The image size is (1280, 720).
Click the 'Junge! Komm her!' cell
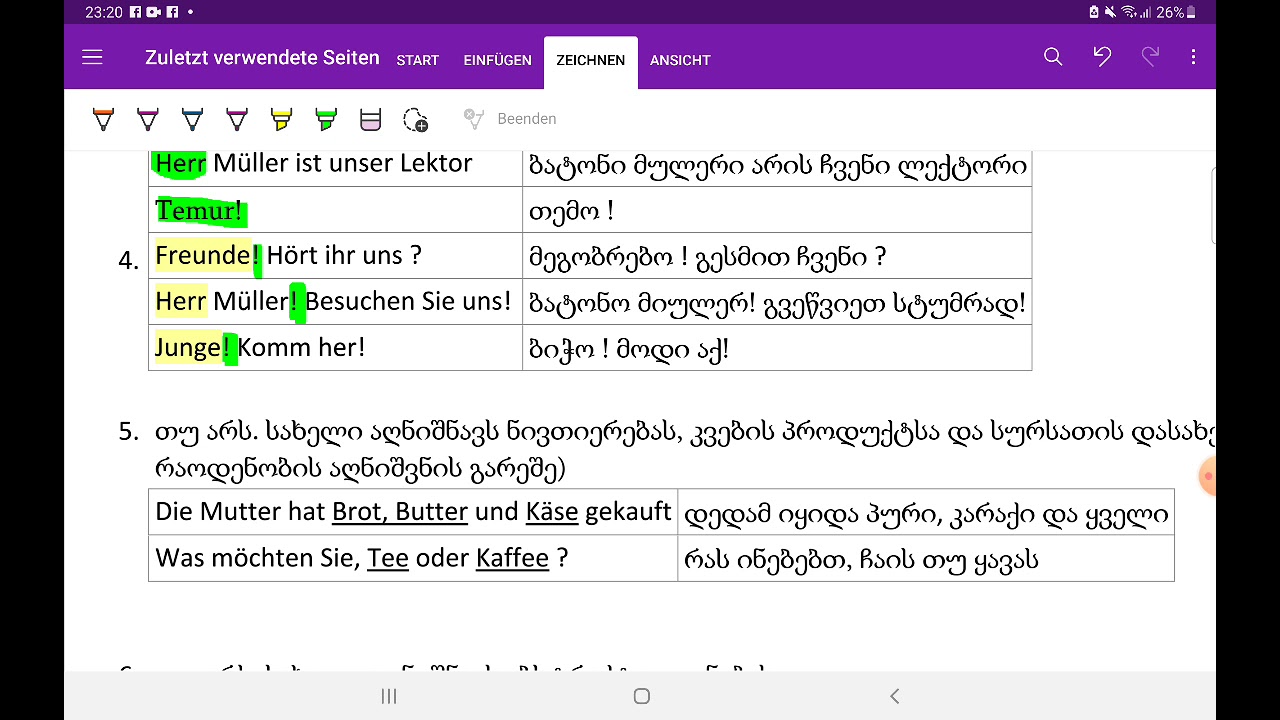tap(335, 347)
